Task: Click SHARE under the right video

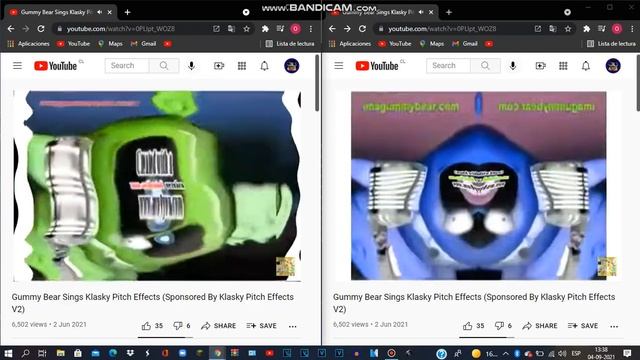Action: 540,326
